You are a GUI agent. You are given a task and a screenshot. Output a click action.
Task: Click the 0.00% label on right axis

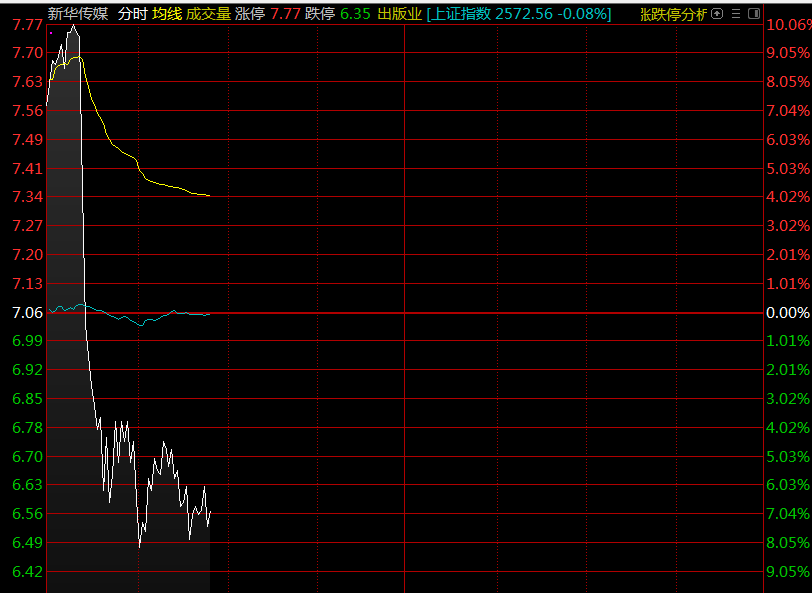coord(787,313)
